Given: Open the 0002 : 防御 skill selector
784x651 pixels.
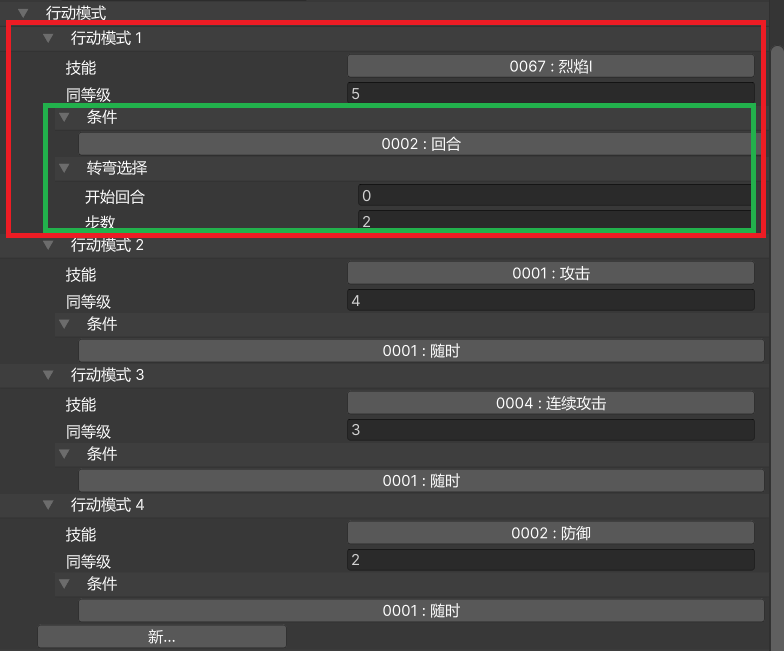Looking at the screenshot, I should click(550, 534).
